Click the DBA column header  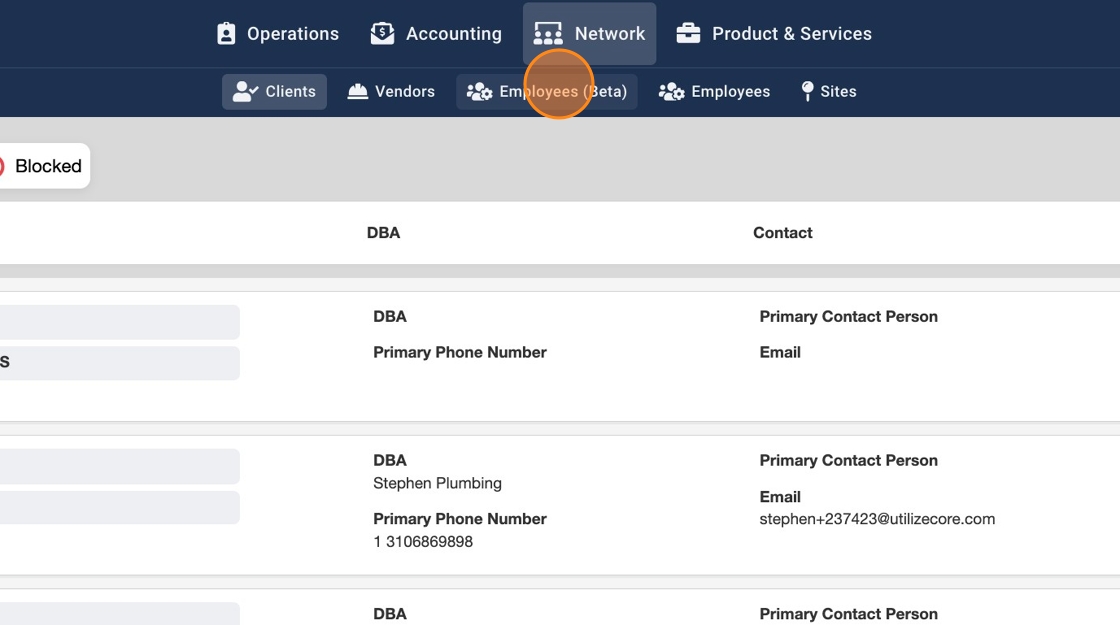[x=383, y=233]
